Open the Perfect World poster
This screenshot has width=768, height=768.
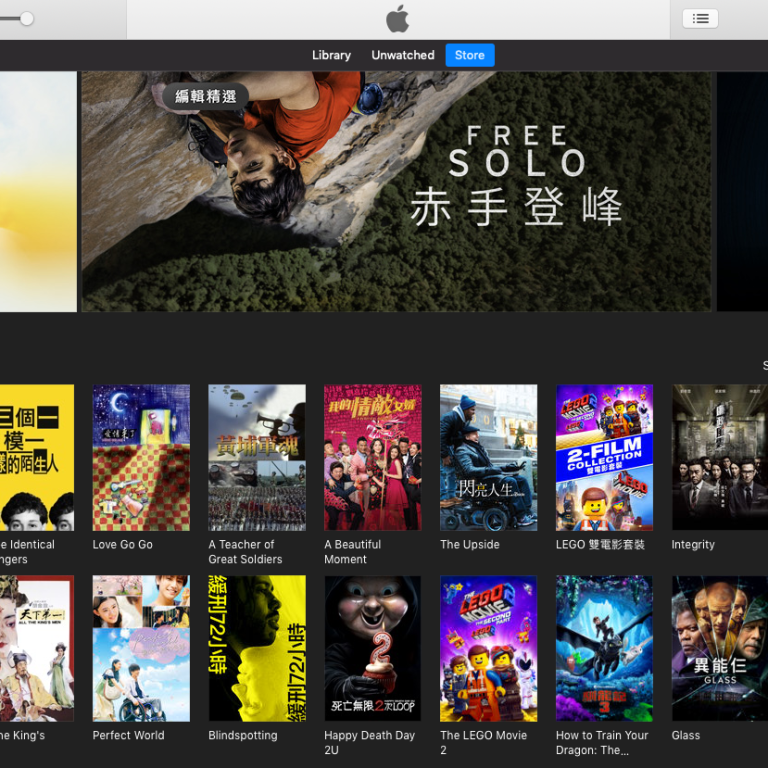coord(141,648)
